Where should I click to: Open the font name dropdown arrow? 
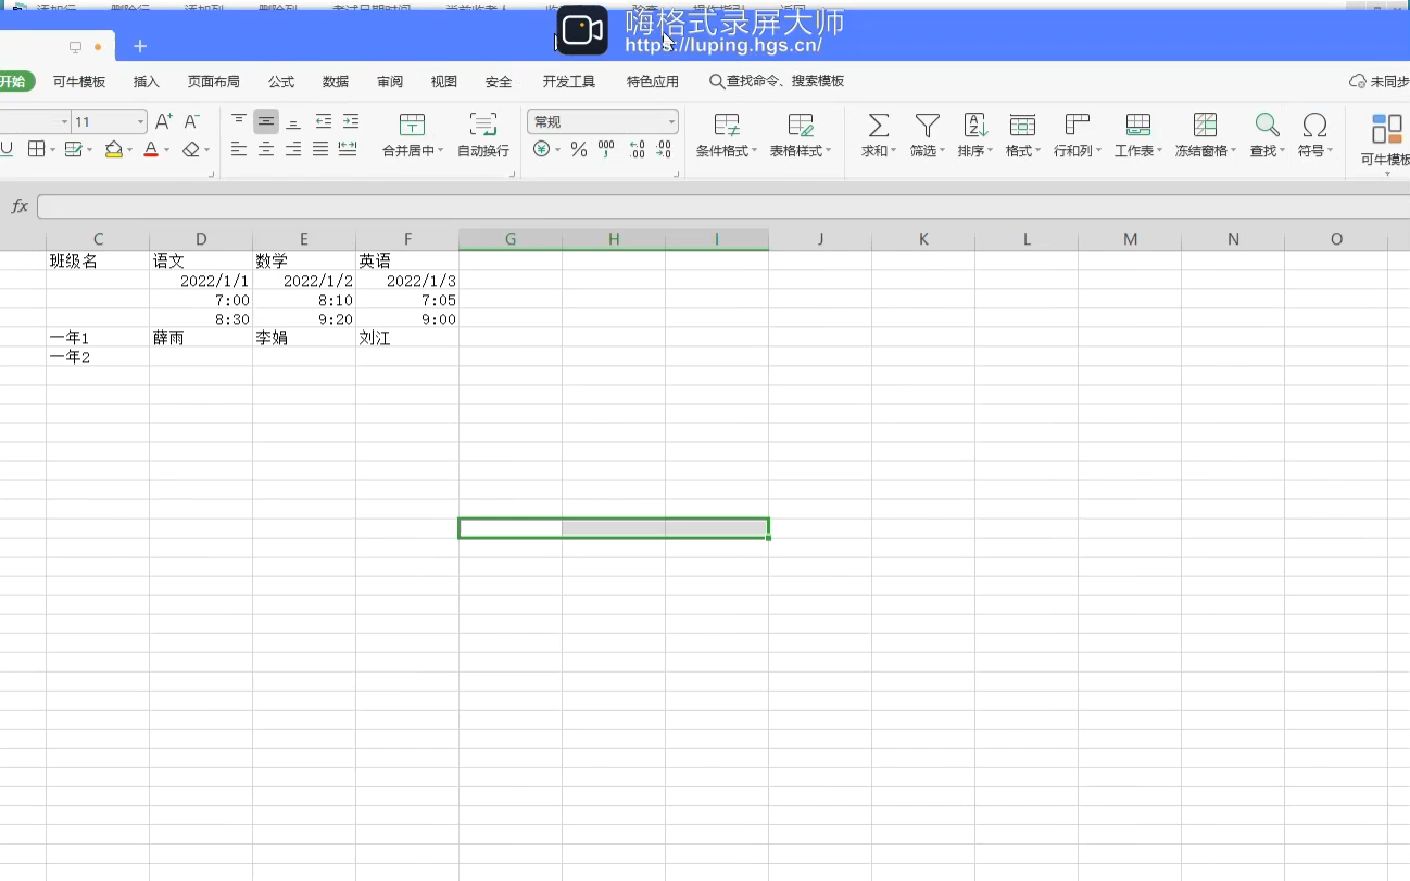(x=65, y=122)
